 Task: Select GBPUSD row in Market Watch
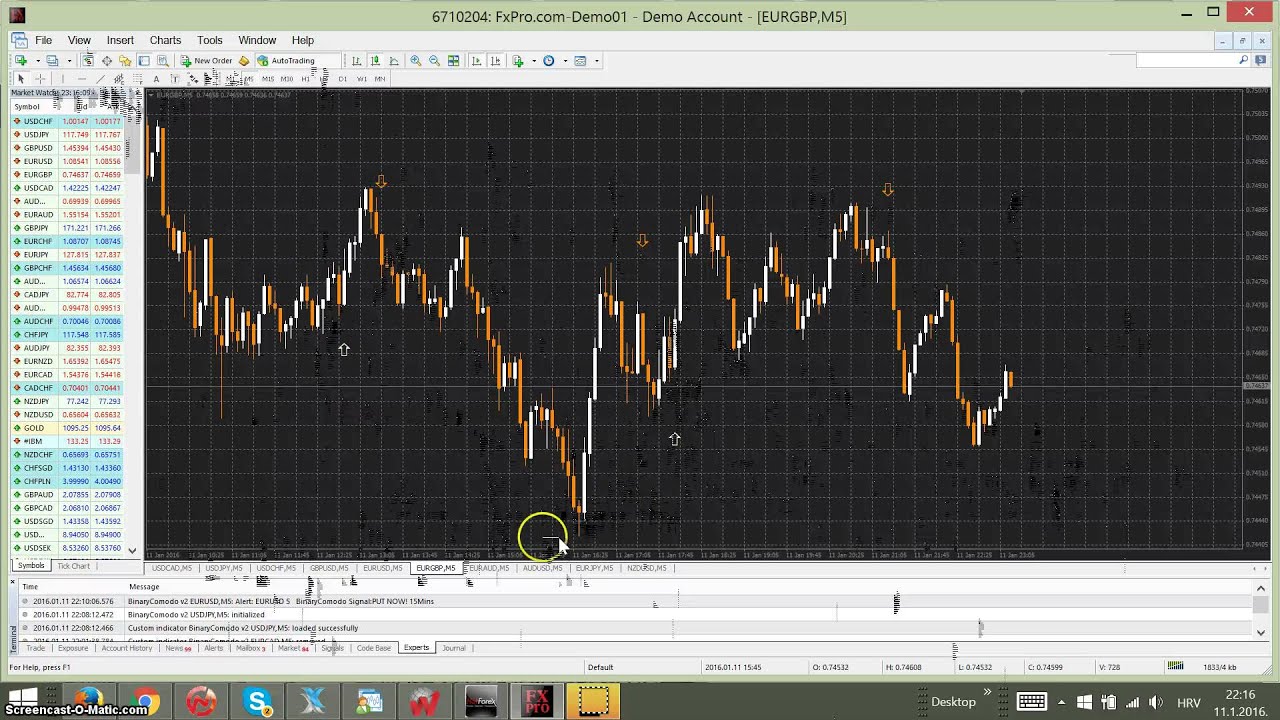coord(67,148)
